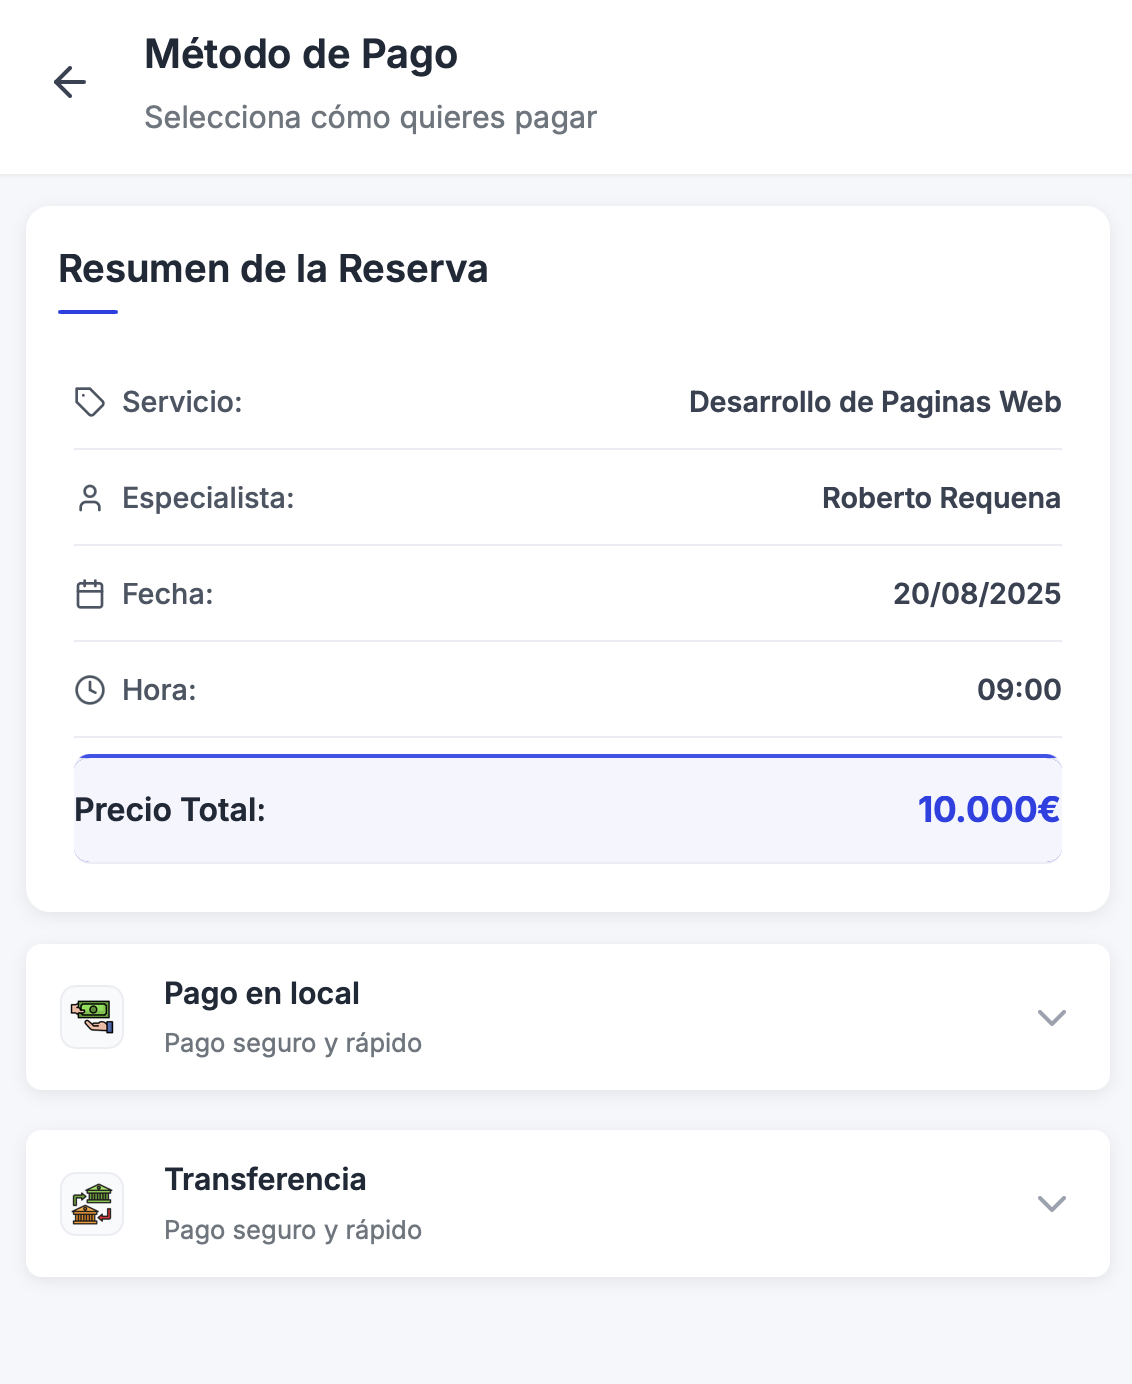
Task: Click the bank Transferencia icon
Action: point(92,1204)
